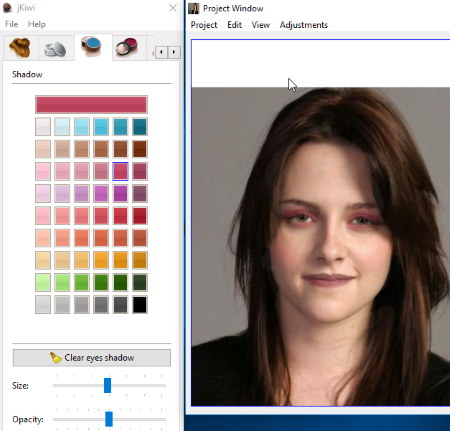
Task: Select the bright purple shadow swatch
Action: 120,193
